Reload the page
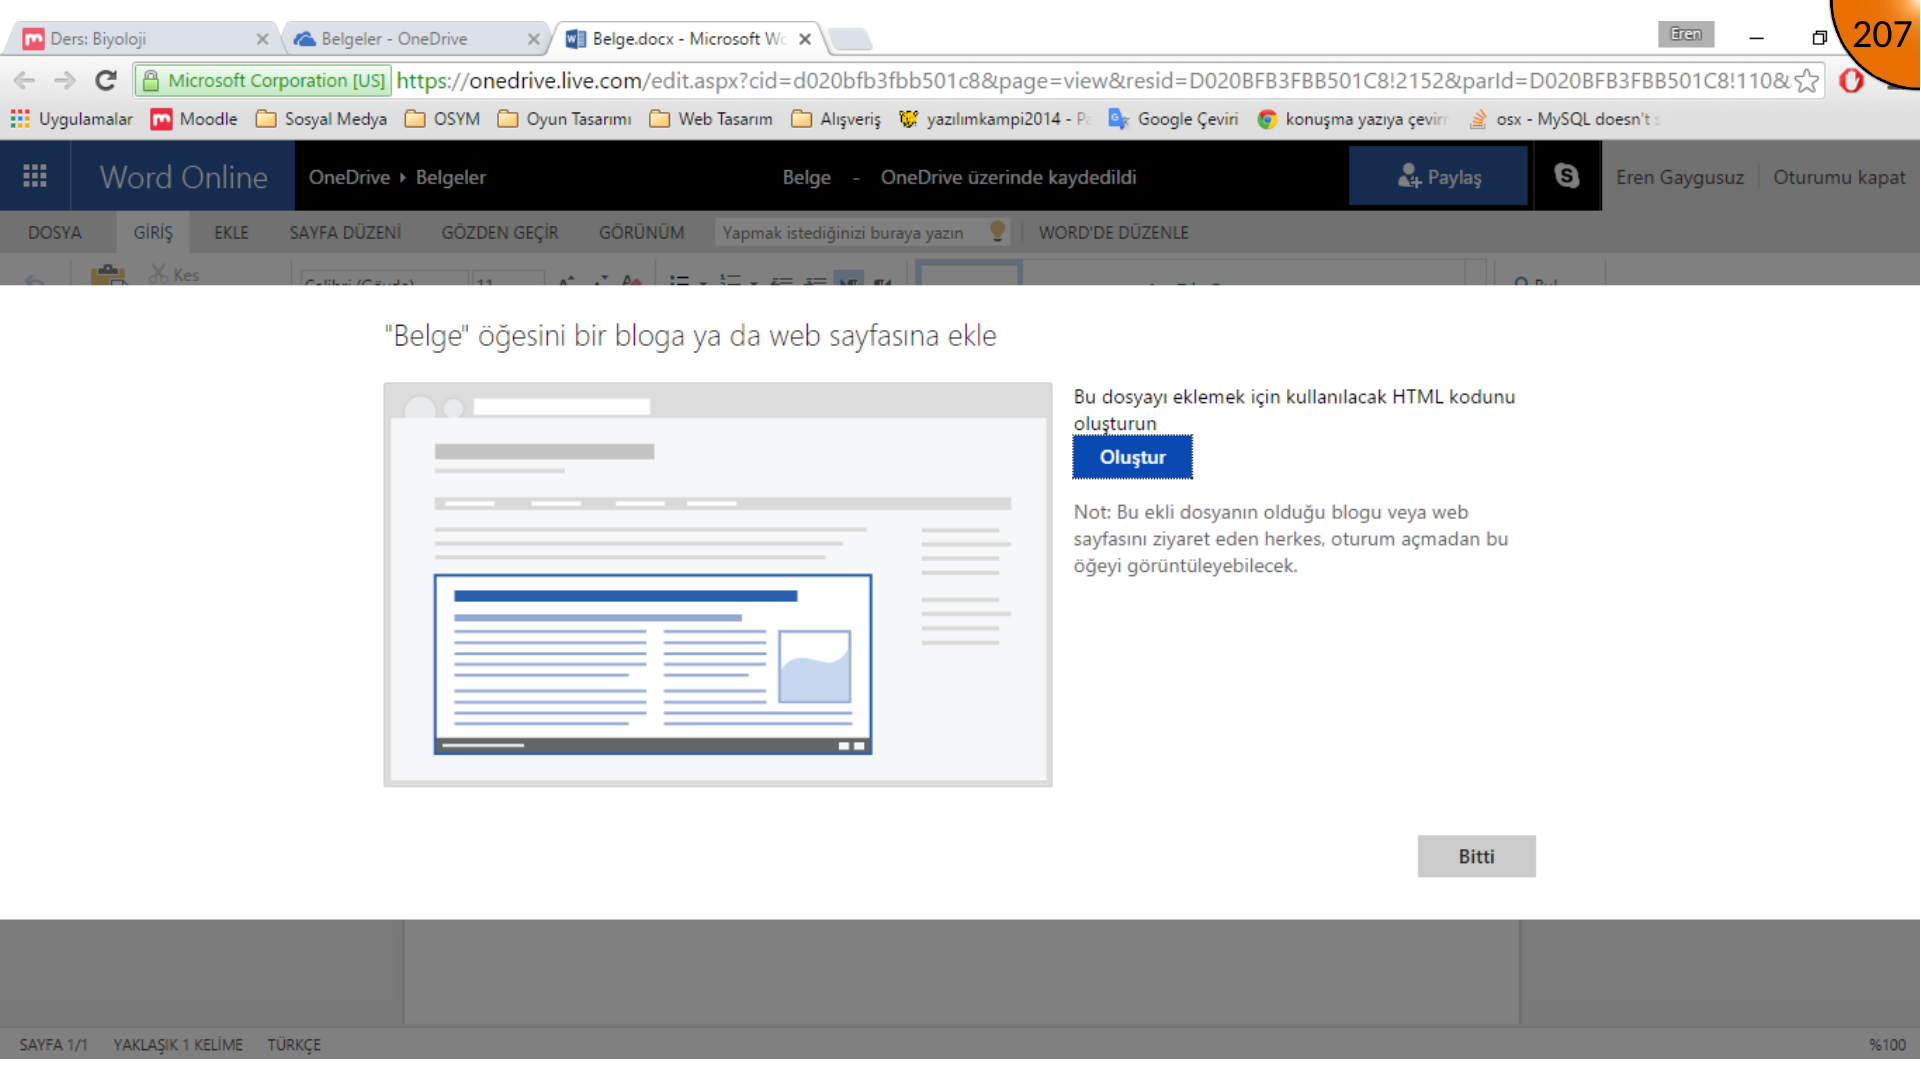Screen dimensions: 1921x1080 106,80
